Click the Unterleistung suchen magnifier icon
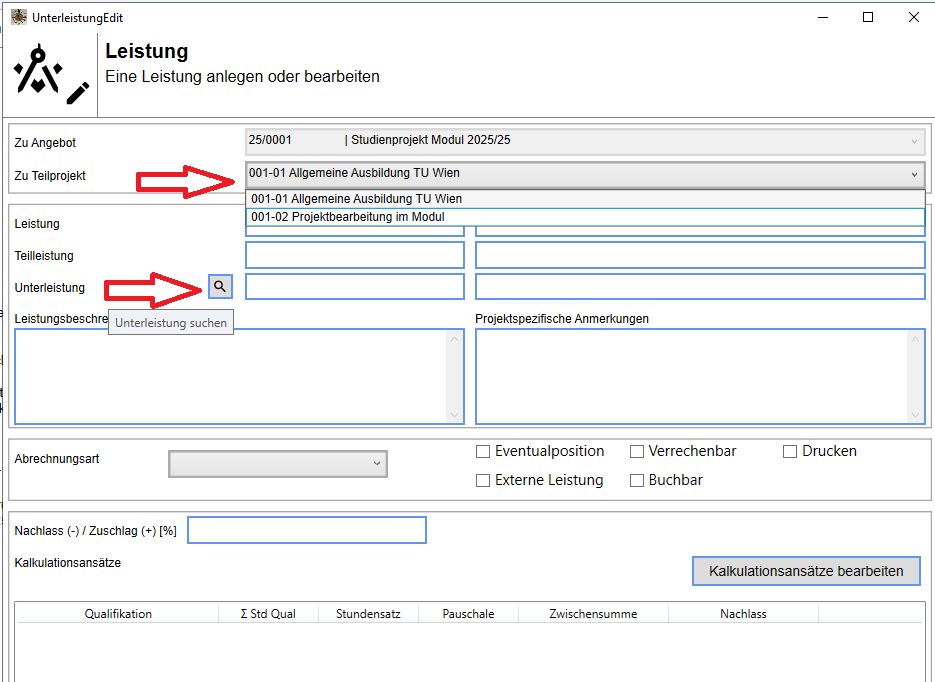 coord(220,287)
